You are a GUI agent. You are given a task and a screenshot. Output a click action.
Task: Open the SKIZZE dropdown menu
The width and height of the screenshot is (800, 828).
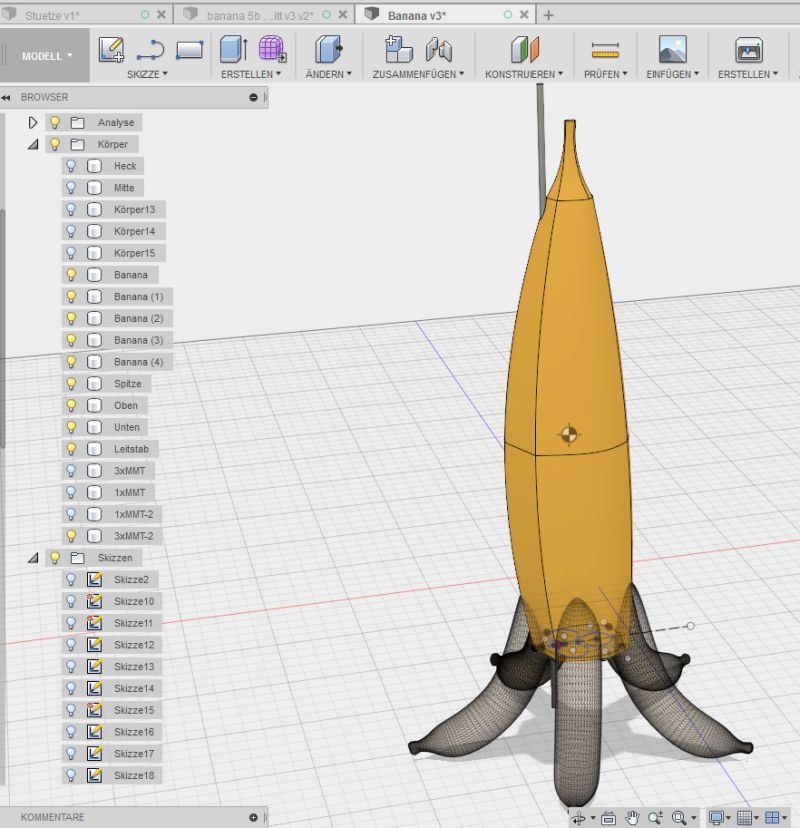(x=147, y=74)
